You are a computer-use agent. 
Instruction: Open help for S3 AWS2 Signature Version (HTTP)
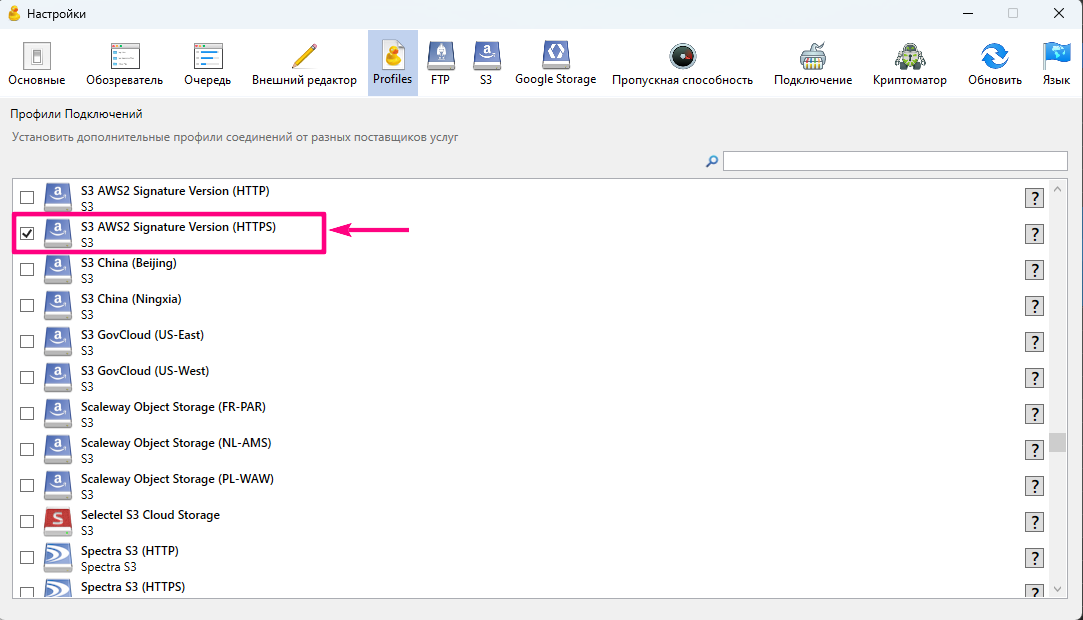(x=1034, y=198)
